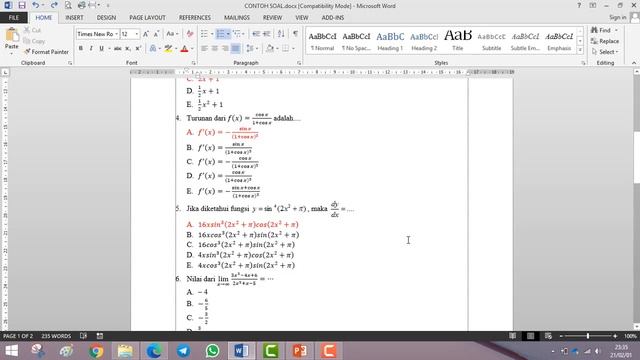This screenshot has width=640, height=360.
Task: Open Google Chrome from the taskbar
Action: click(x=96, y=351)
